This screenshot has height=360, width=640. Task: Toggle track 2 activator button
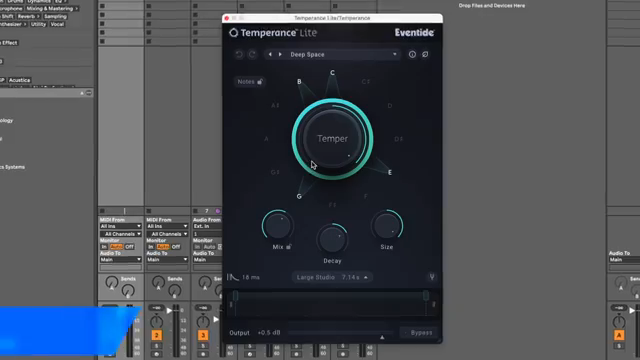[156, 335]
